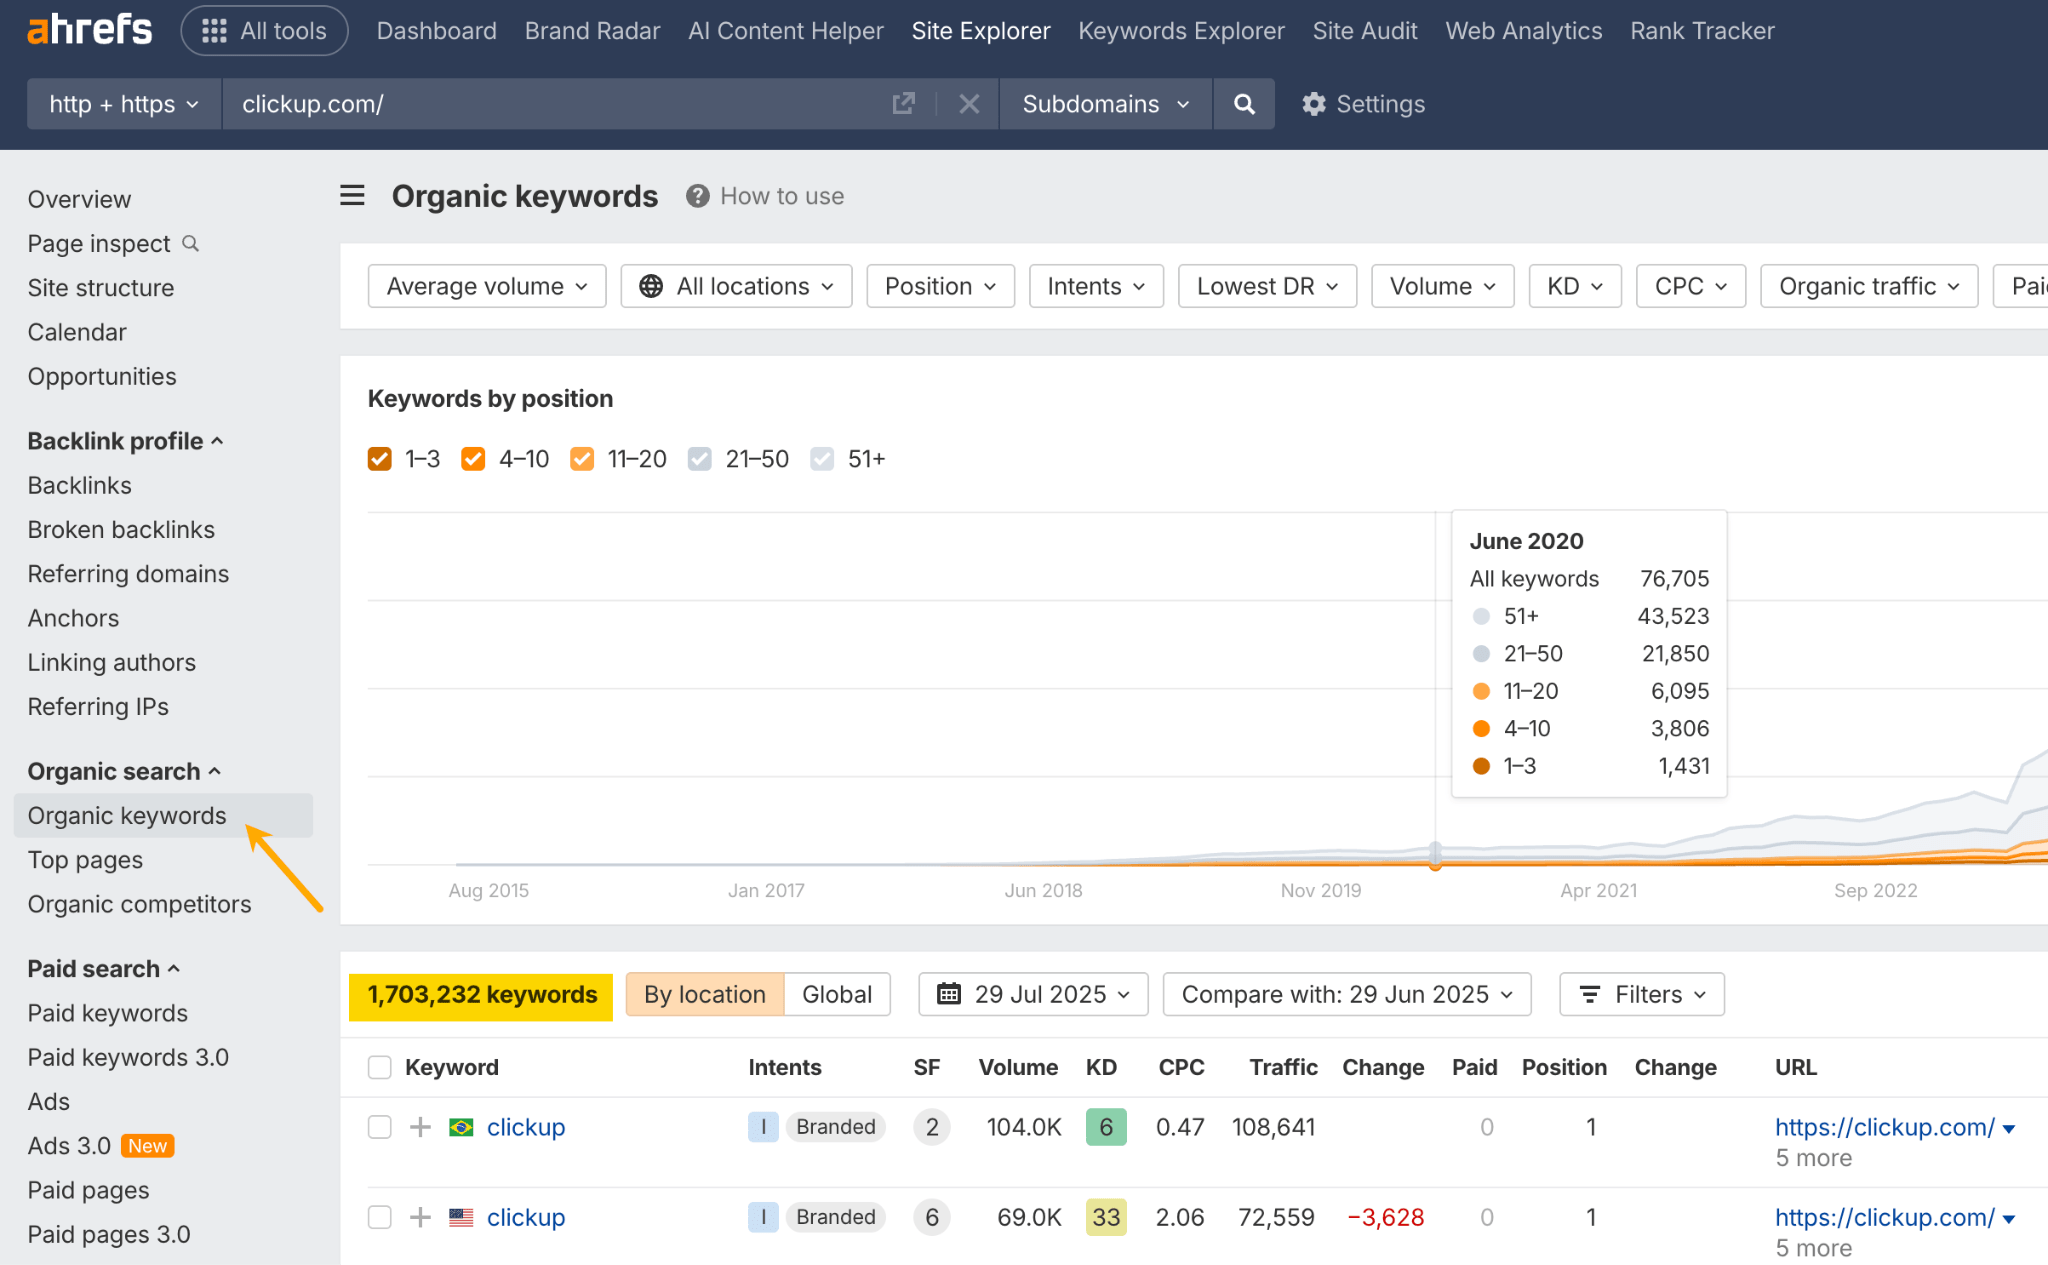Open the Subdomains dropdown
This screenshot has height=1265, width=2048.
[x=1104, y=104]
